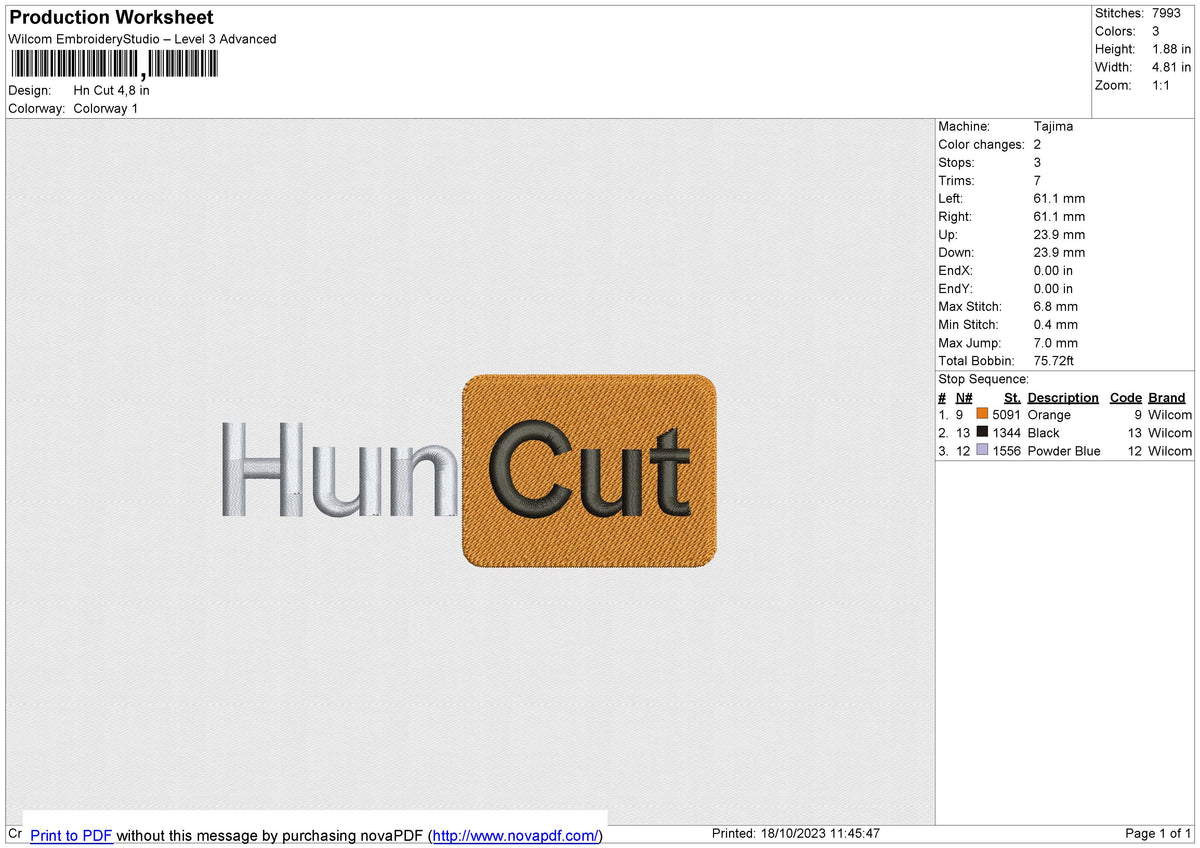The height and width of the screenshot is (848, 1200).
Task: Click the max jump value 7.0 mm
Action: pos(1056,342)
